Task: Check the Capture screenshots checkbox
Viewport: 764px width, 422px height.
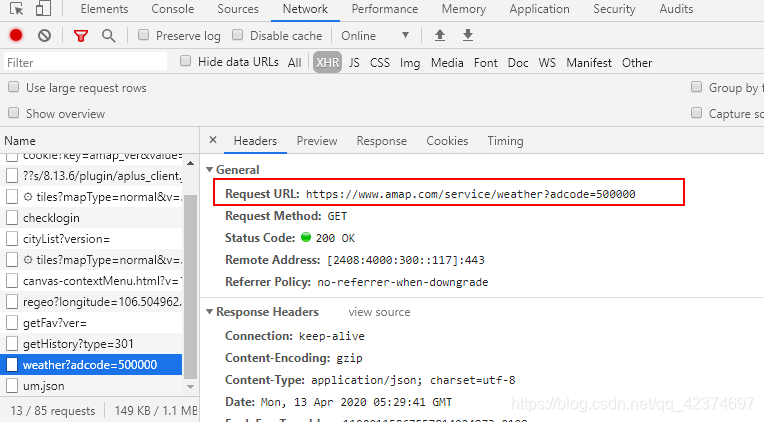Action: [697, 113]
